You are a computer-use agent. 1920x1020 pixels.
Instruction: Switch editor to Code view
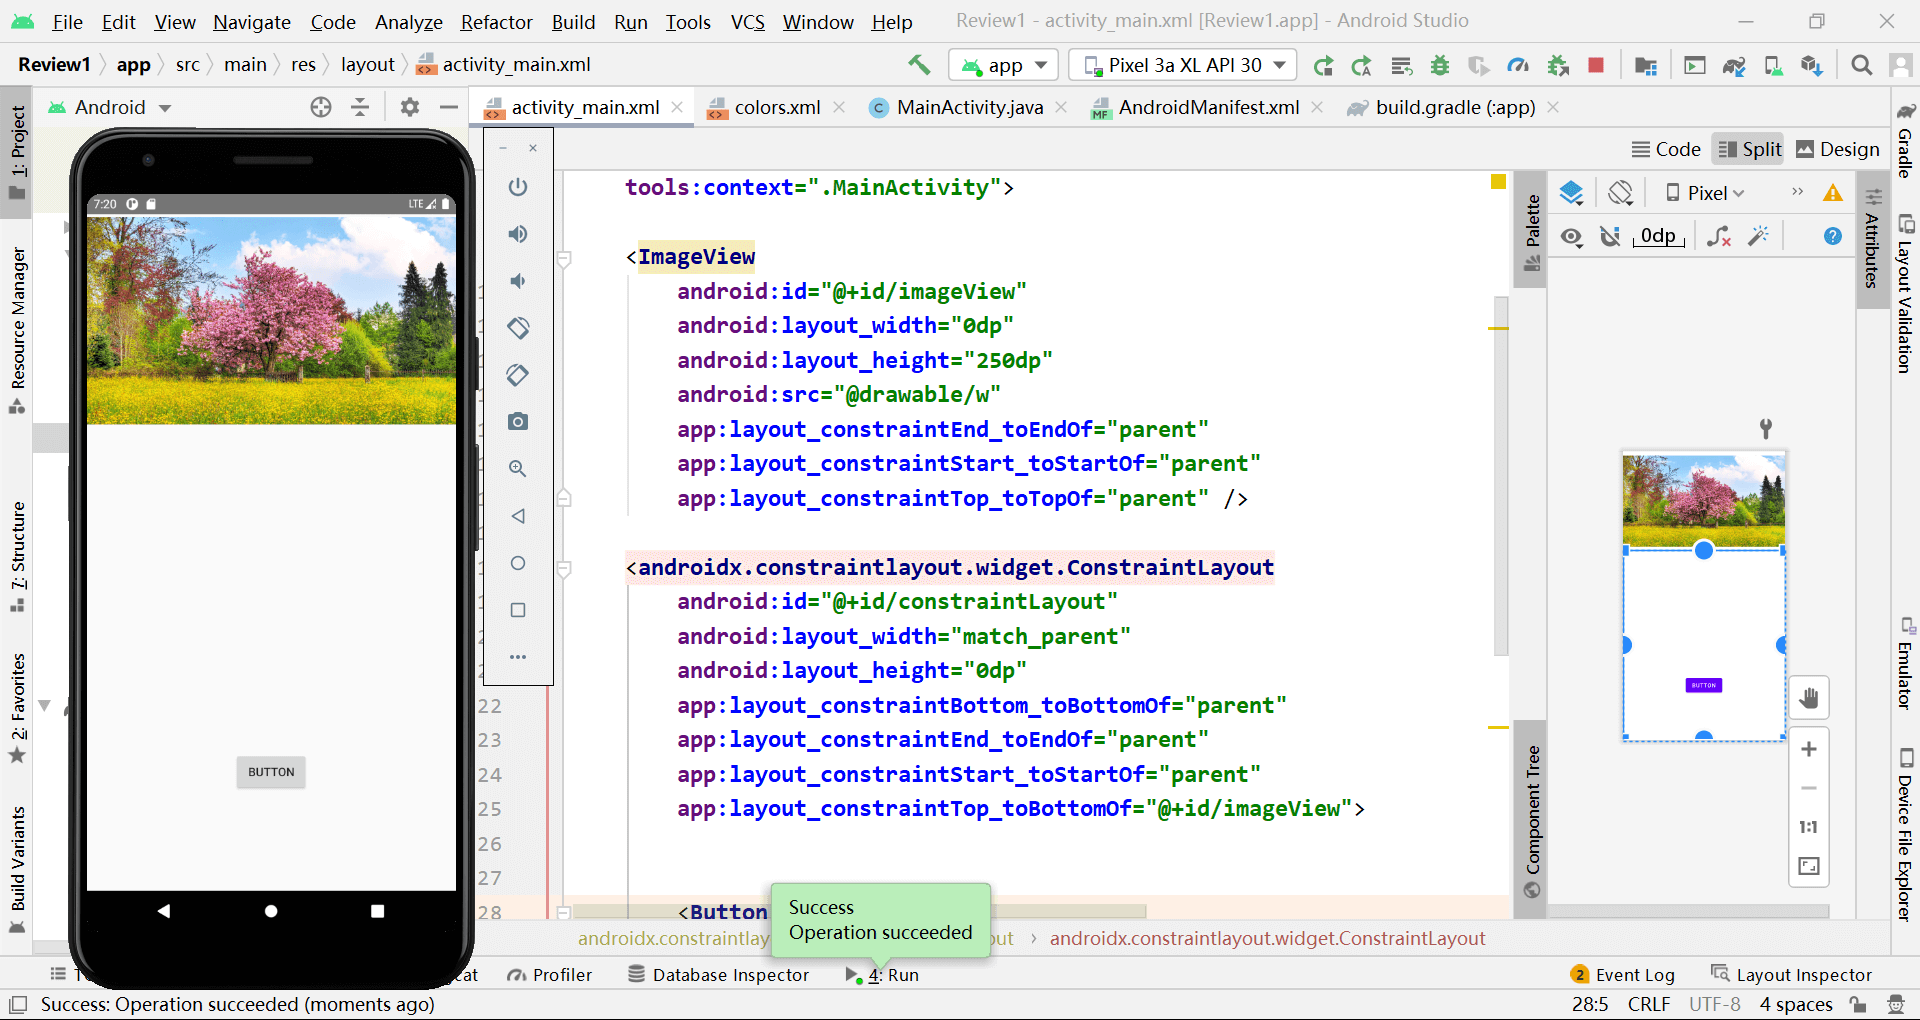click(x=1666, y=149)
